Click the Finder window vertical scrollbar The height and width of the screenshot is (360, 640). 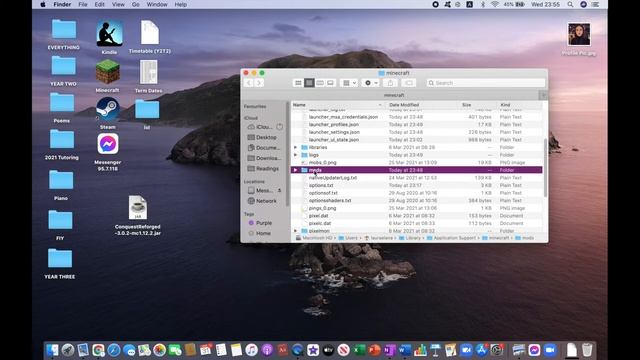(x=545, y=168)
